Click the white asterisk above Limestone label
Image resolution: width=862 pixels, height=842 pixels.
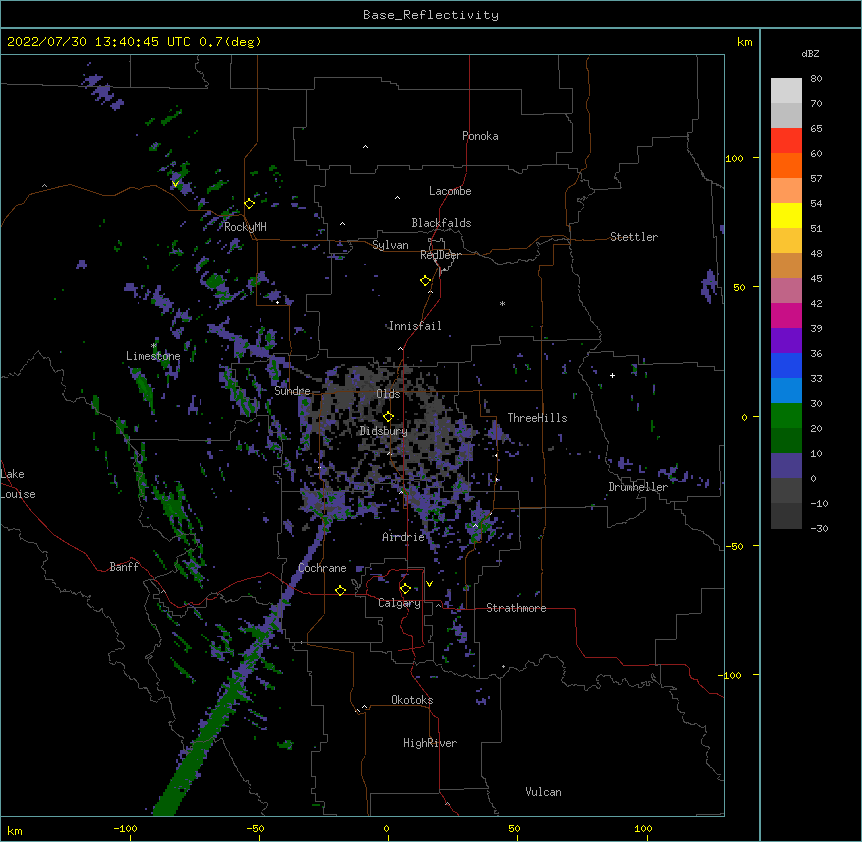[154, 346]
